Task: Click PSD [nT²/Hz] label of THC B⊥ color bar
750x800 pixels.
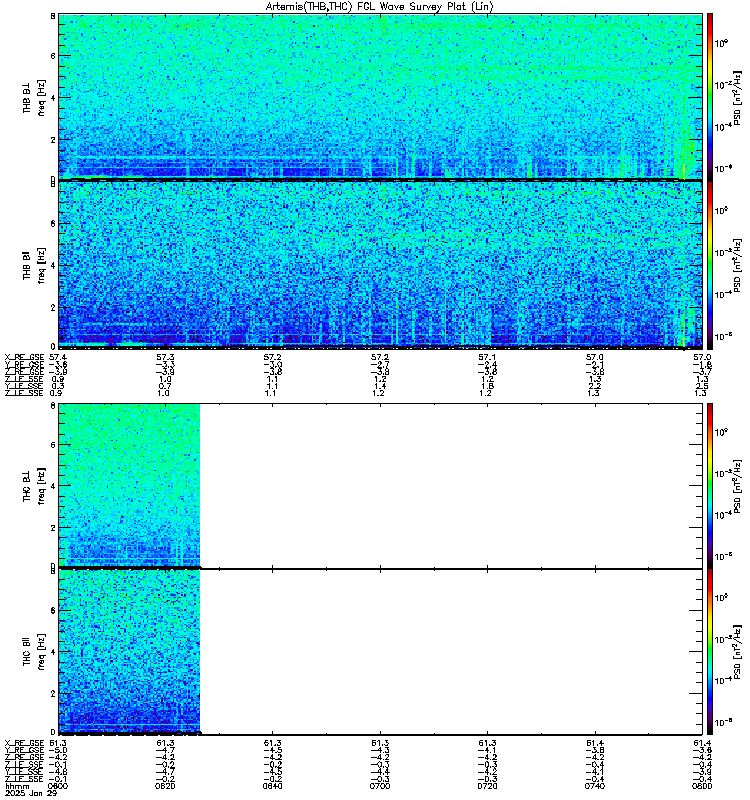Action: [737, 486]
